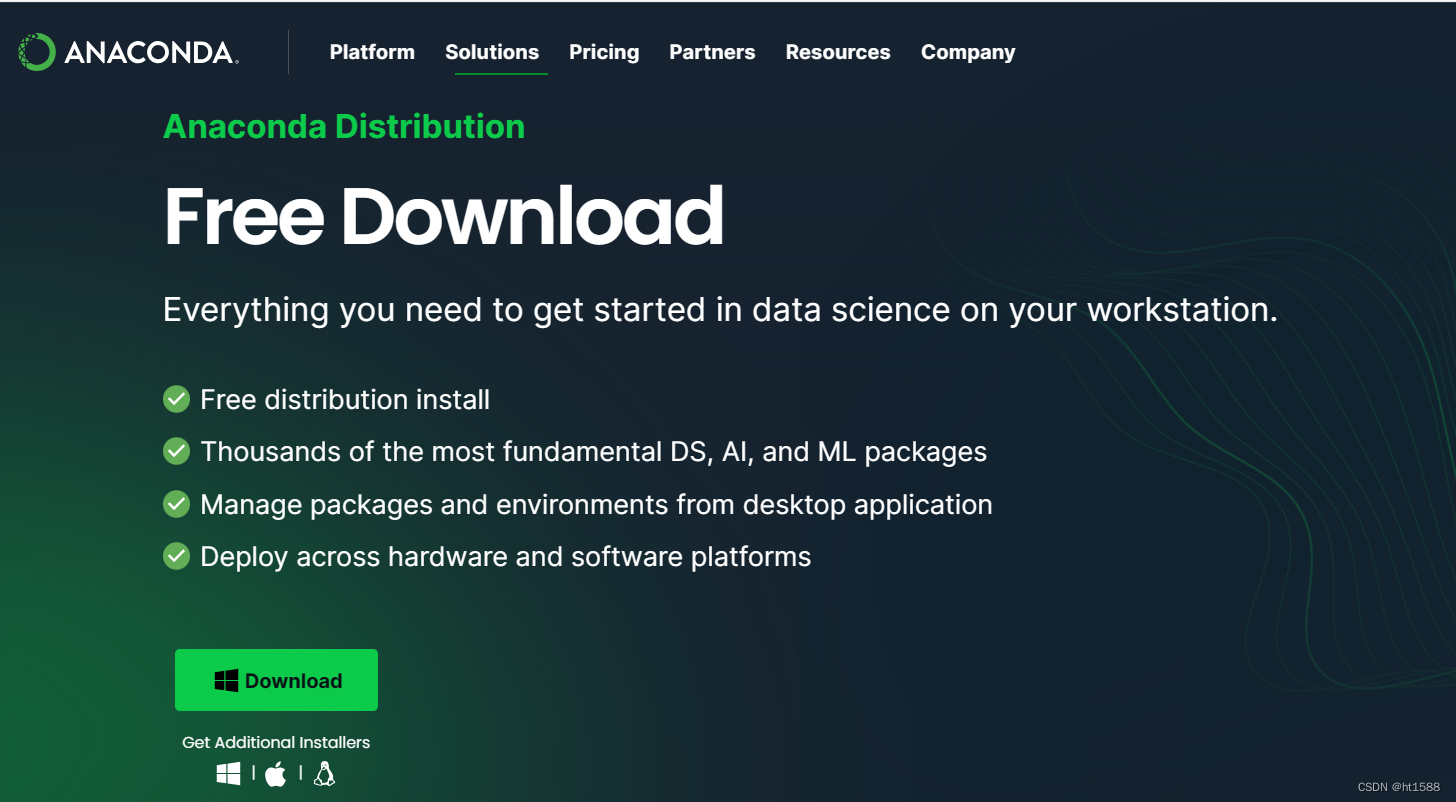Viewport: 1456px width, 802px height.
Task: Click the green Download button
Action: pos(276,680)
